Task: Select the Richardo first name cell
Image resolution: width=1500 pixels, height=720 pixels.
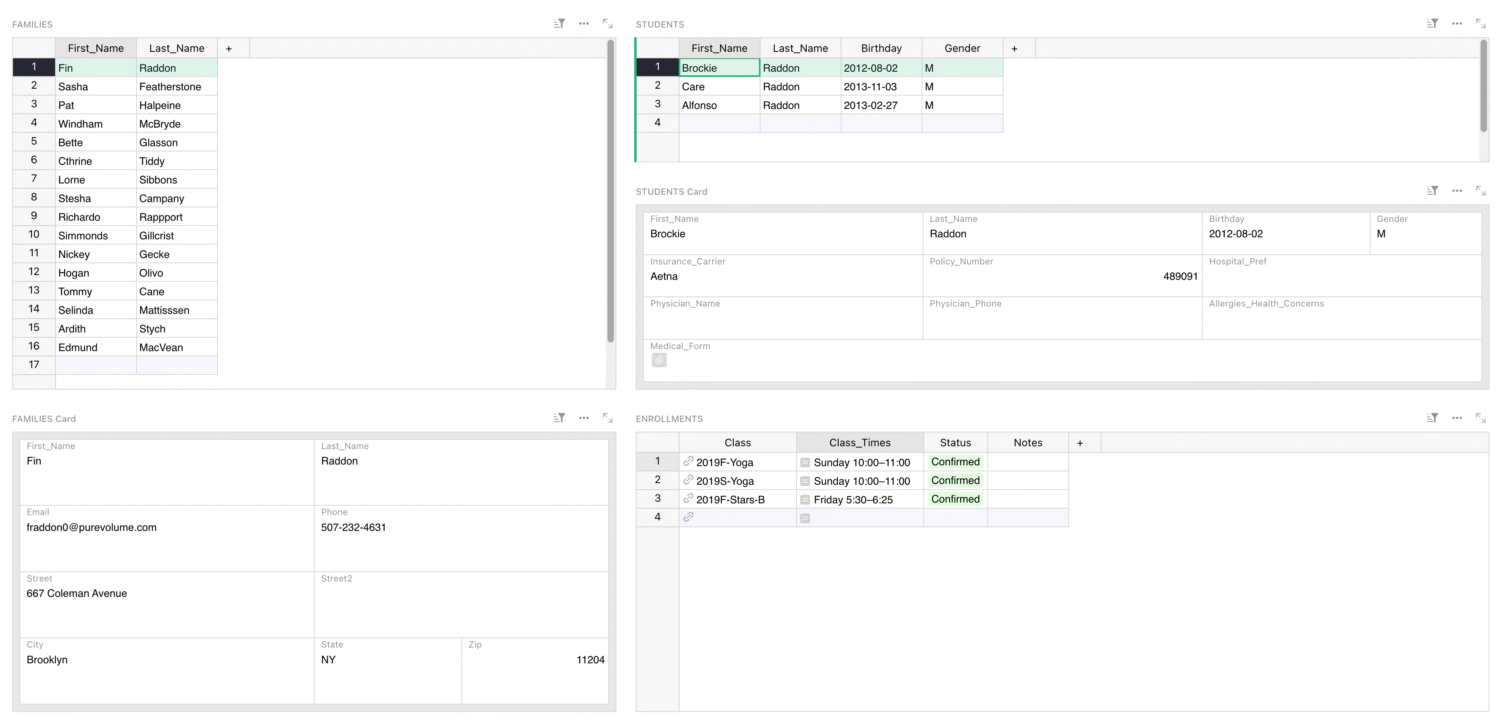Action: [x=96, y=217]
